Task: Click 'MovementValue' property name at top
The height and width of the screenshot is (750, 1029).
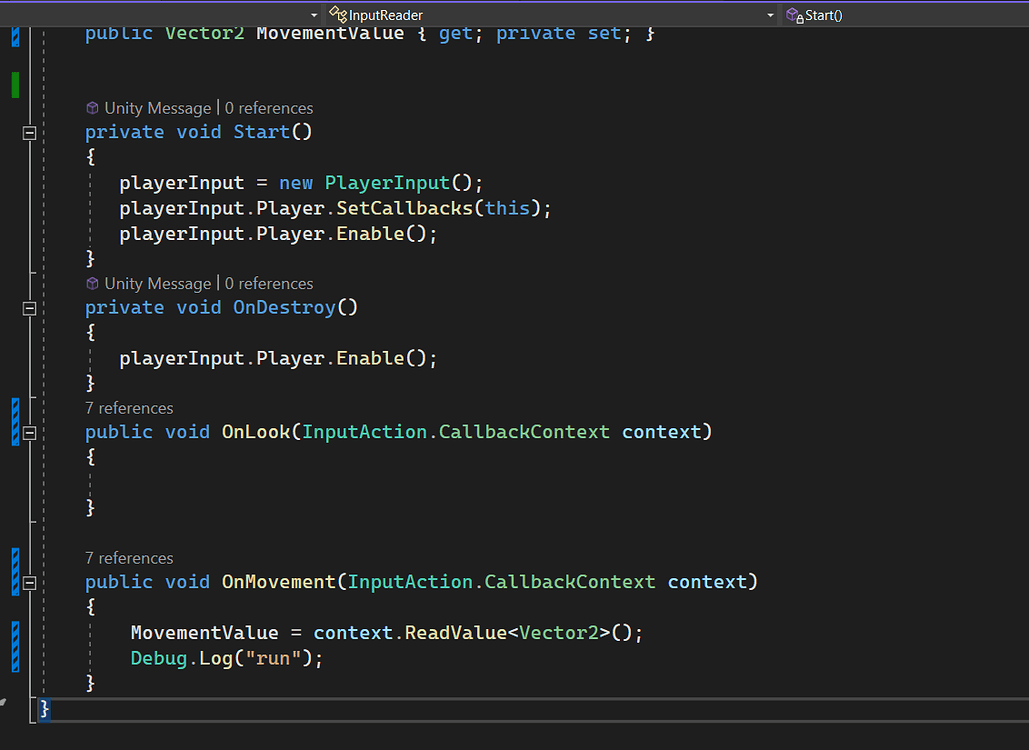Action: [x=330, y=34]
